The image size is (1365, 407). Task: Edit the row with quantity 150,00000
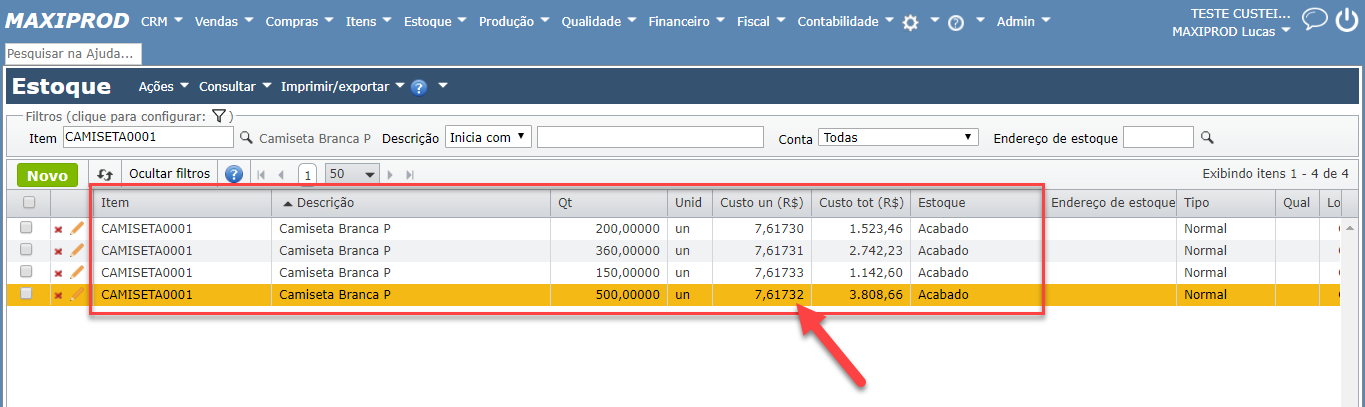[76, 272]
